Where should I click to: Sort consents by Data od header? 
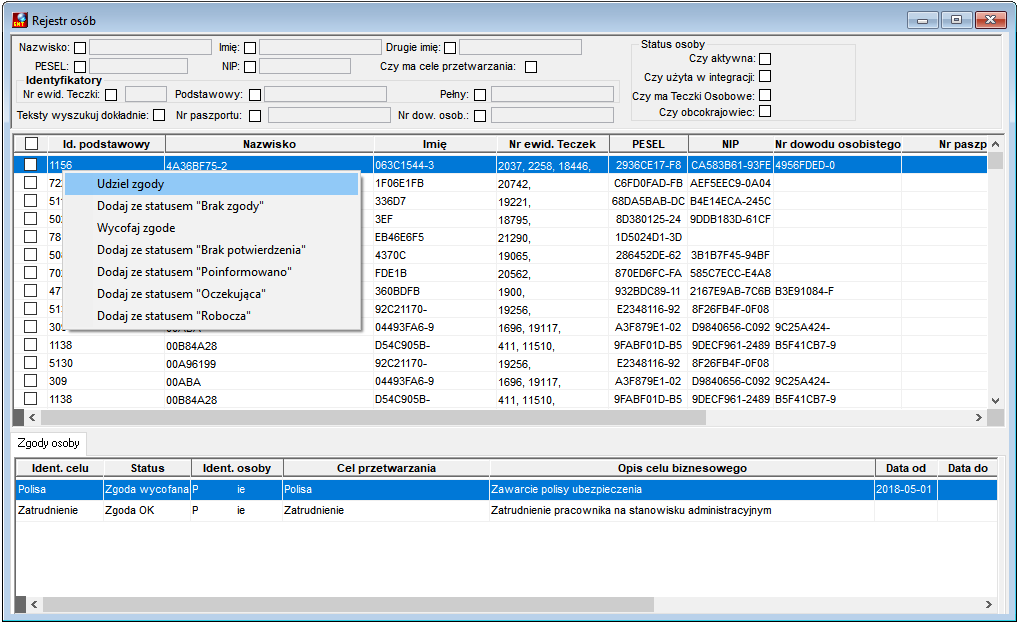pos(906,468)
